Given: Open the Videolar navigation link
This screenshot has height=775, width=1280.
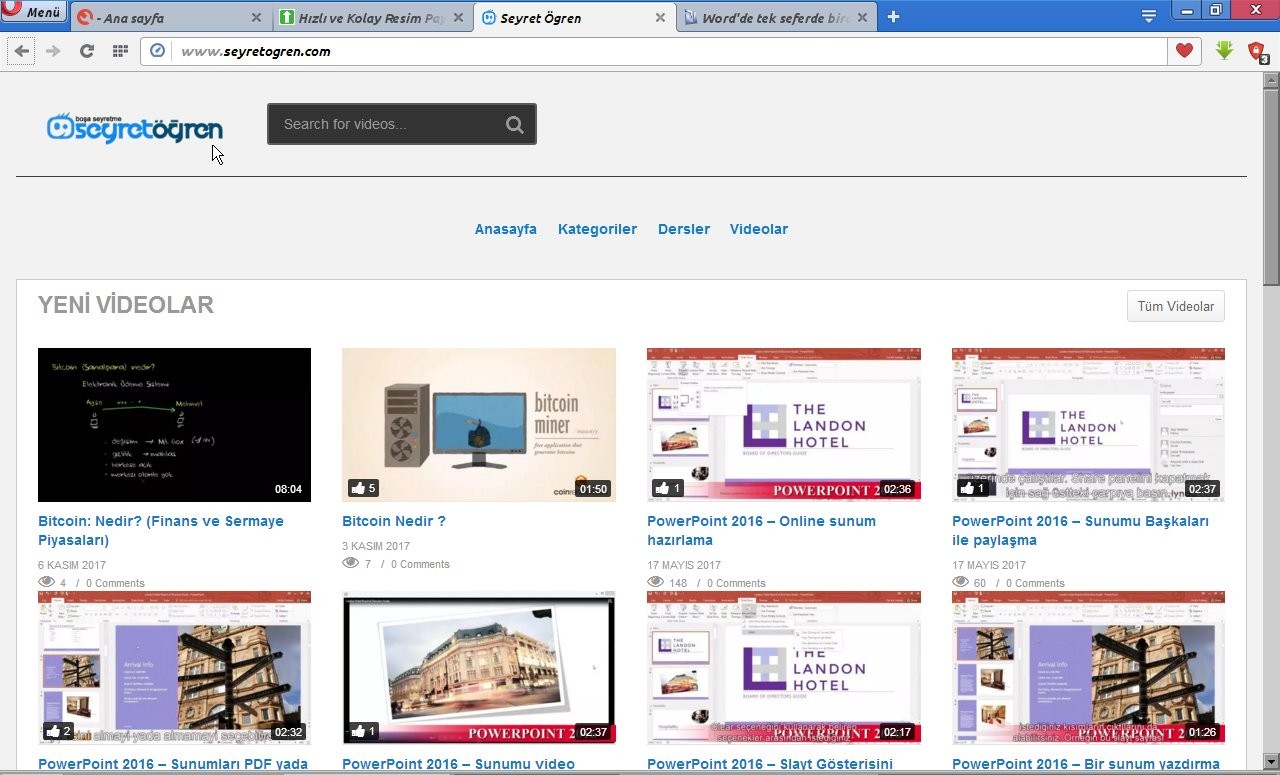Looking at the screenshot, I should pos(759,229).
